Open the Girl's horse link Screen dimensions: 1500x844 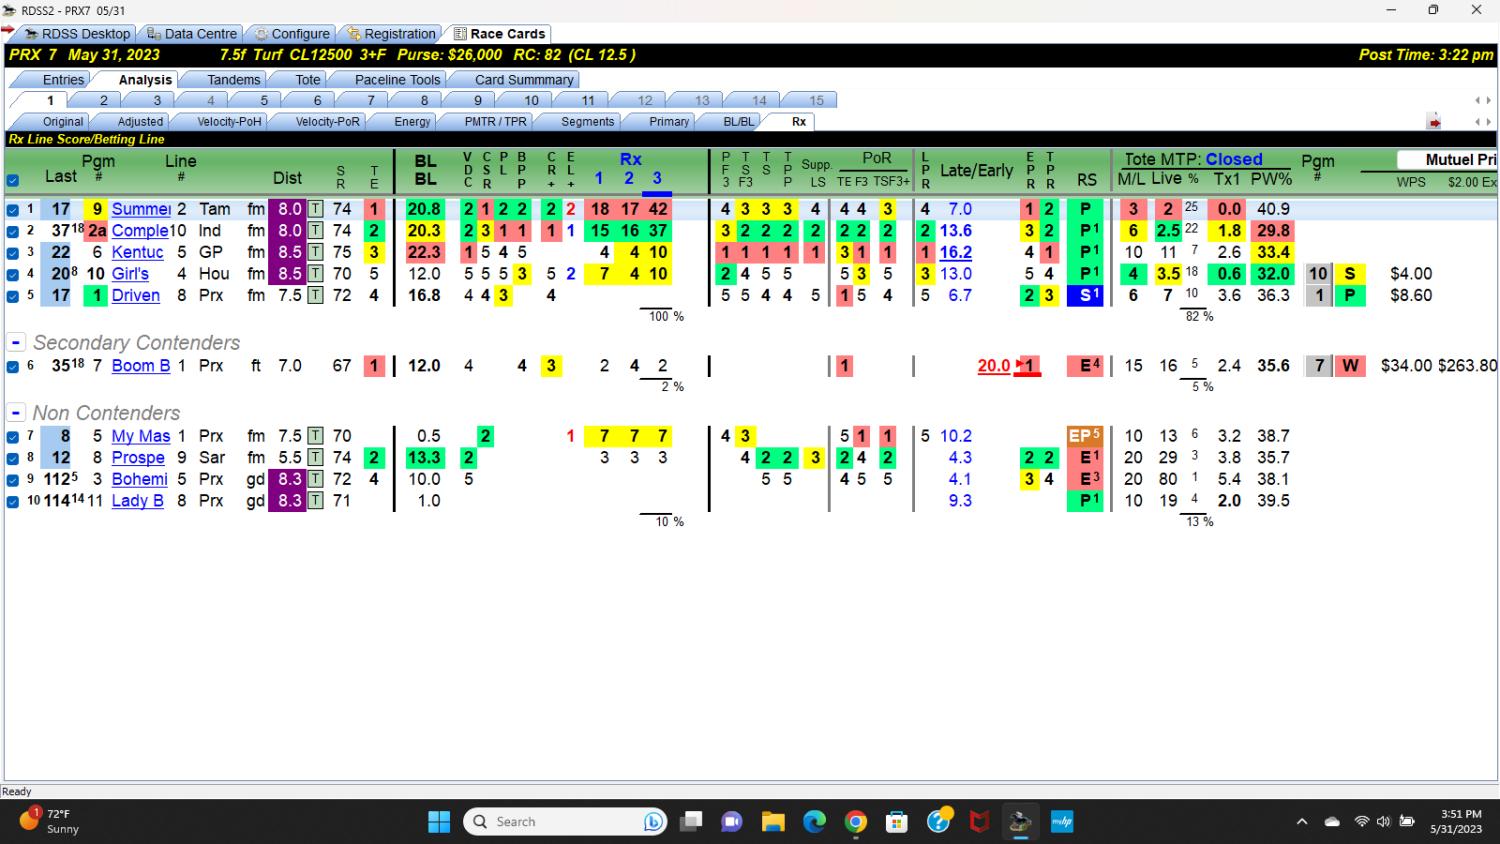130,274
